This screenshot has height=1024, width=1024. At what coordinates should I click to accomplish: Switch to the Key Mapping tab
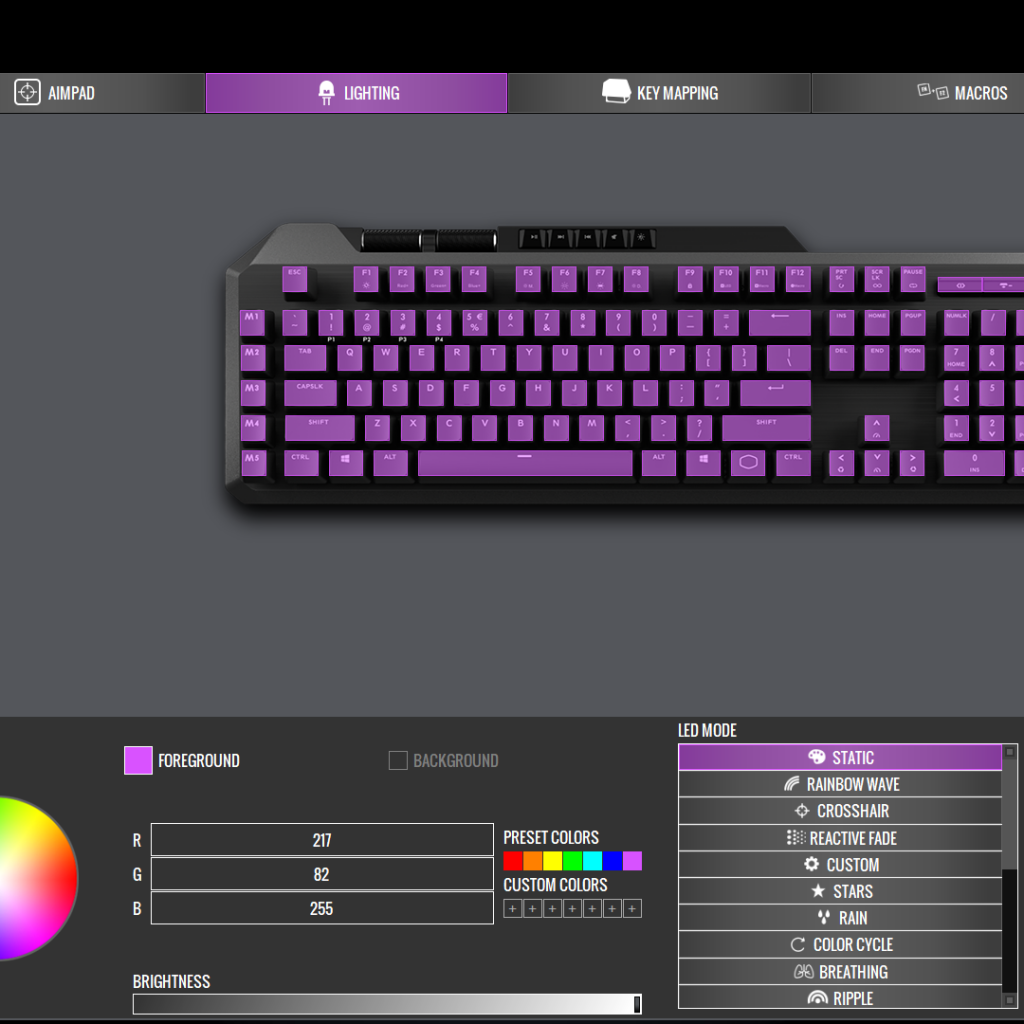659,93
